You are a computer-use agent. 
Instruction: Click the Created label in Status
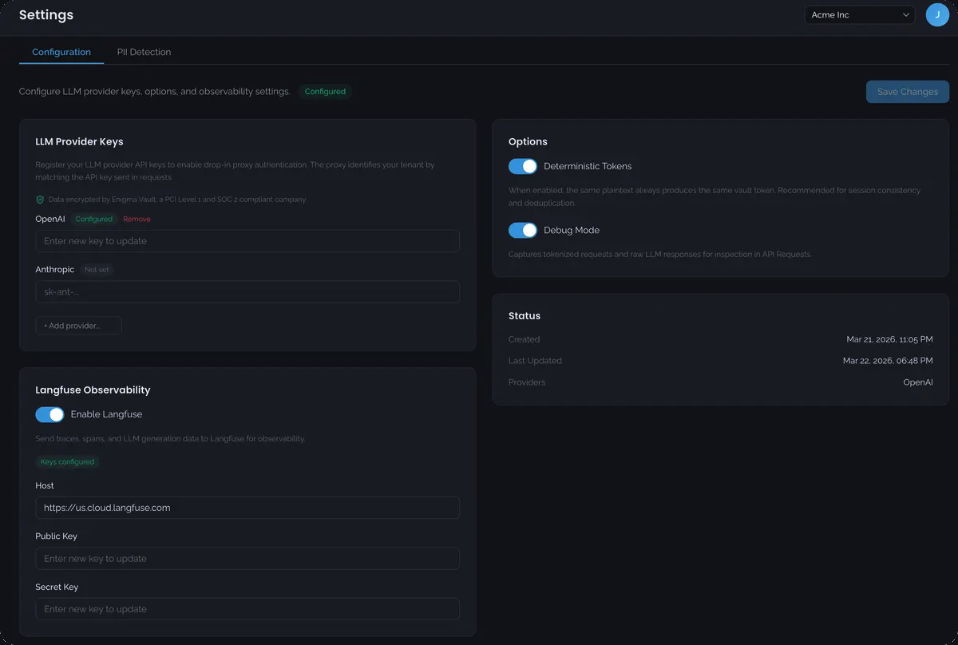click(x=524, y=339)
